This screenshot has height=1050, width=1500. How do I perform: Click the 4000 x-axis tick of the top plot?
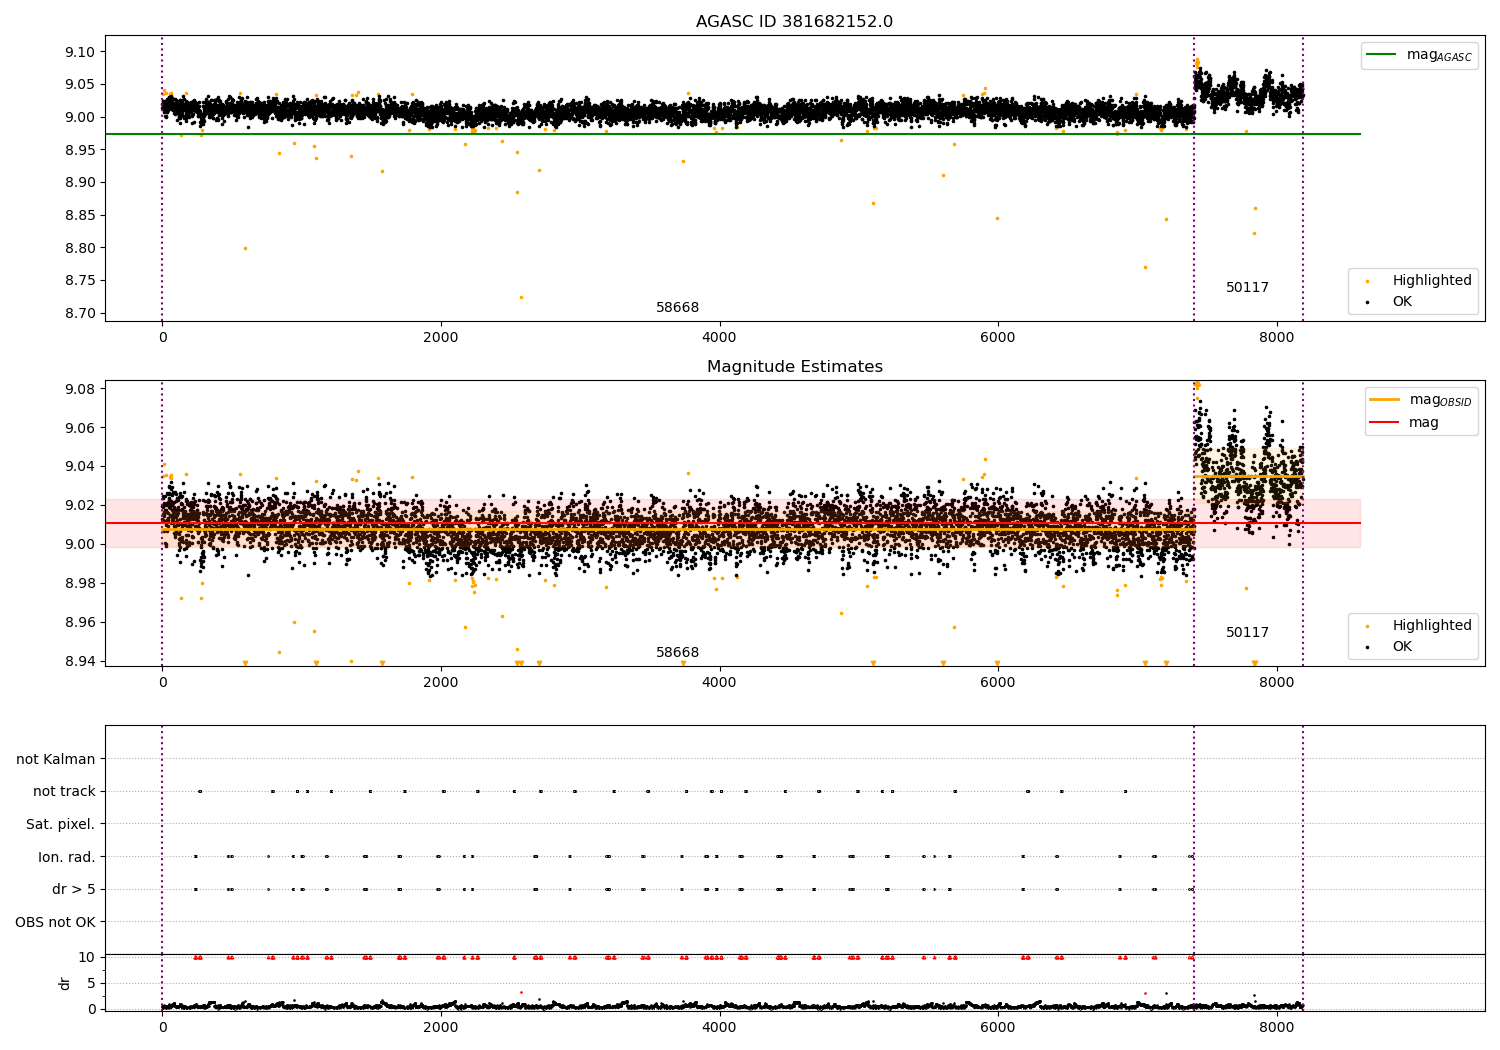tap(719, 337)
